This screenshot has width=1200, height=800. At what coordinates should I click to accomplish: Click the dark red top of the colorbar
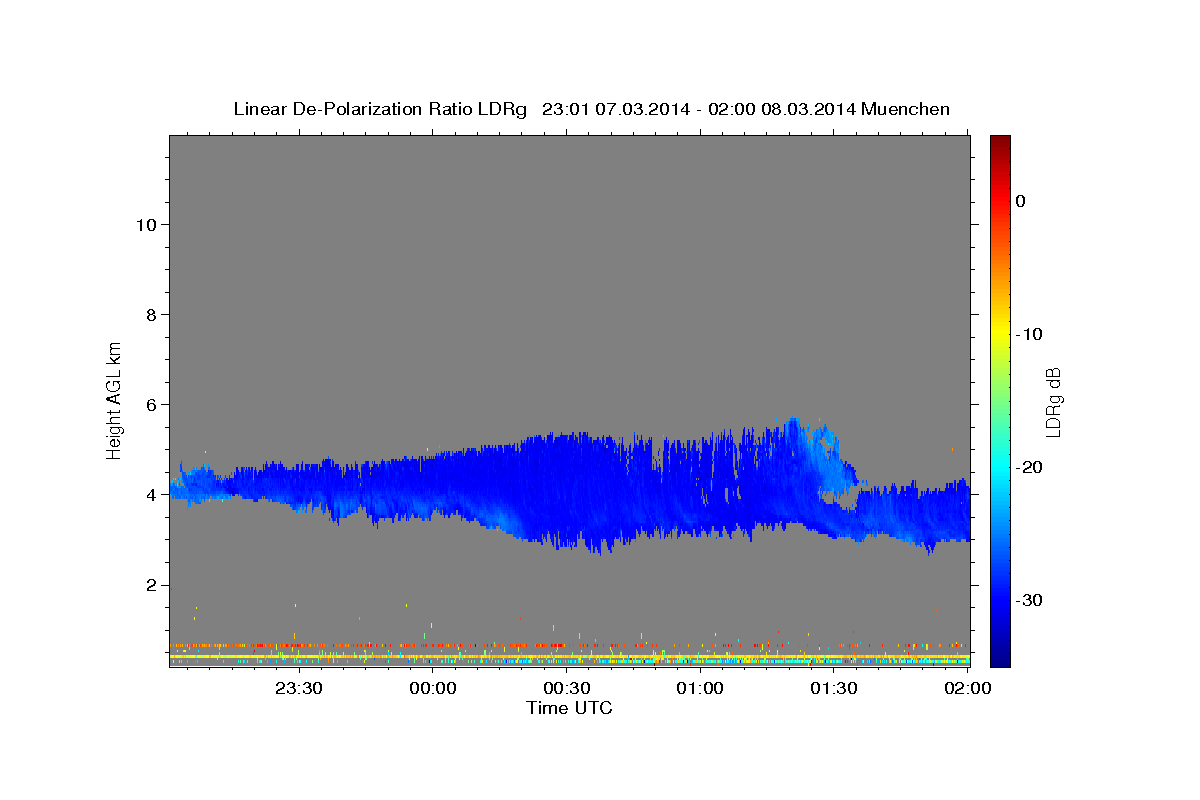coord(1000,142)
